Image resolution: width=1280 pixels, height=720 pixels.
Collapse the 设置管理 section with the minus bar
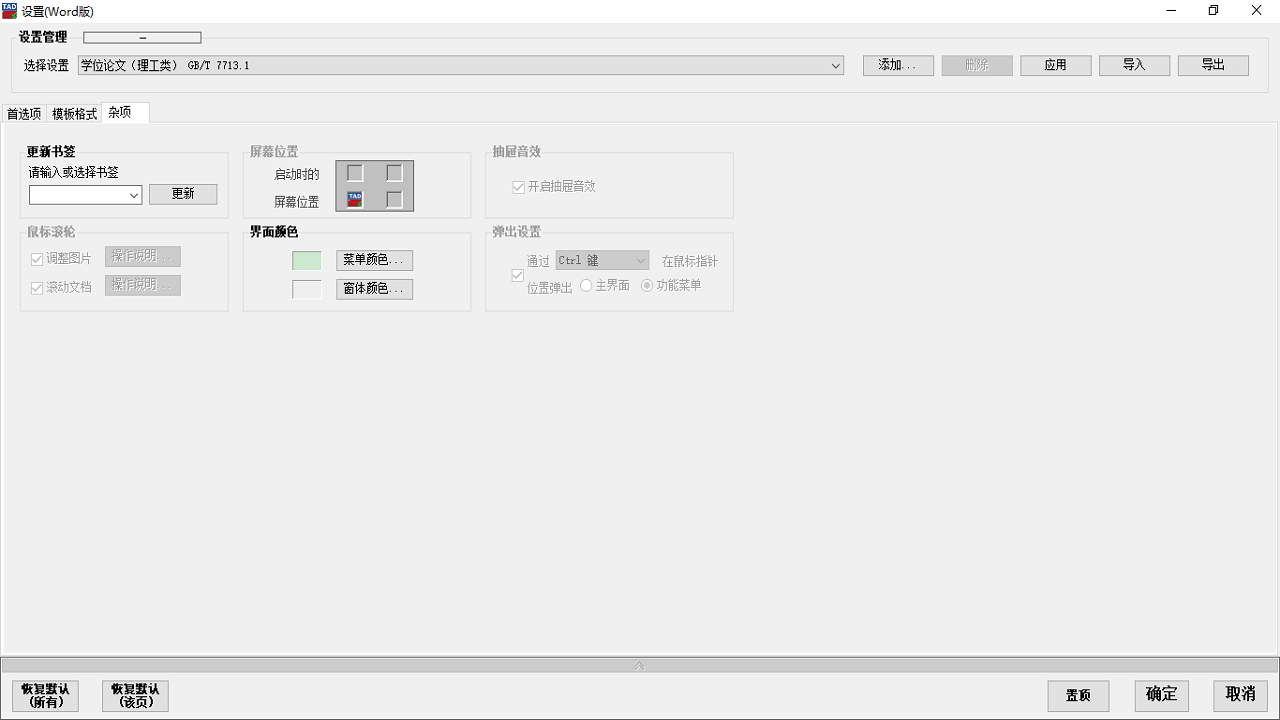pyautogui.click(x=141, y=37)
